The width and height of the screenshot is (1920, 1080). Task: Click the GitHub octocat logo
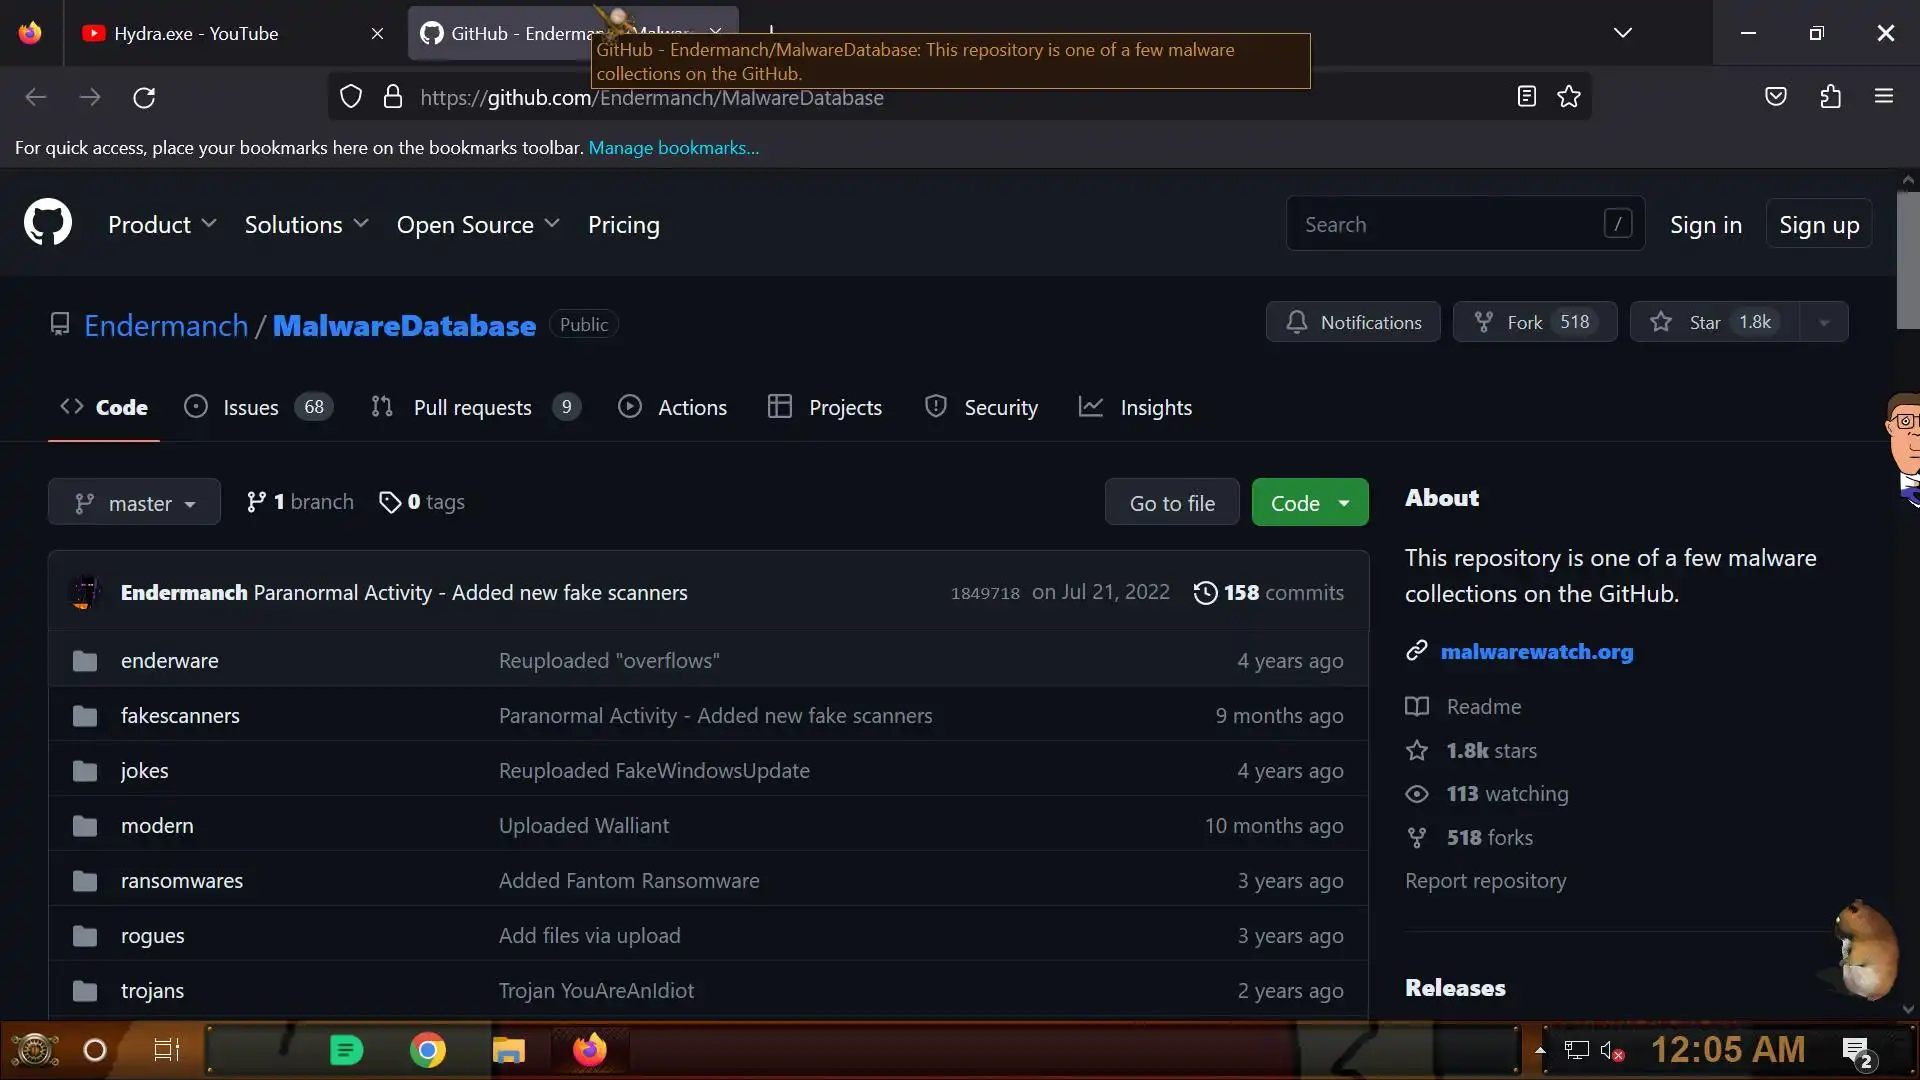(48, 222)
